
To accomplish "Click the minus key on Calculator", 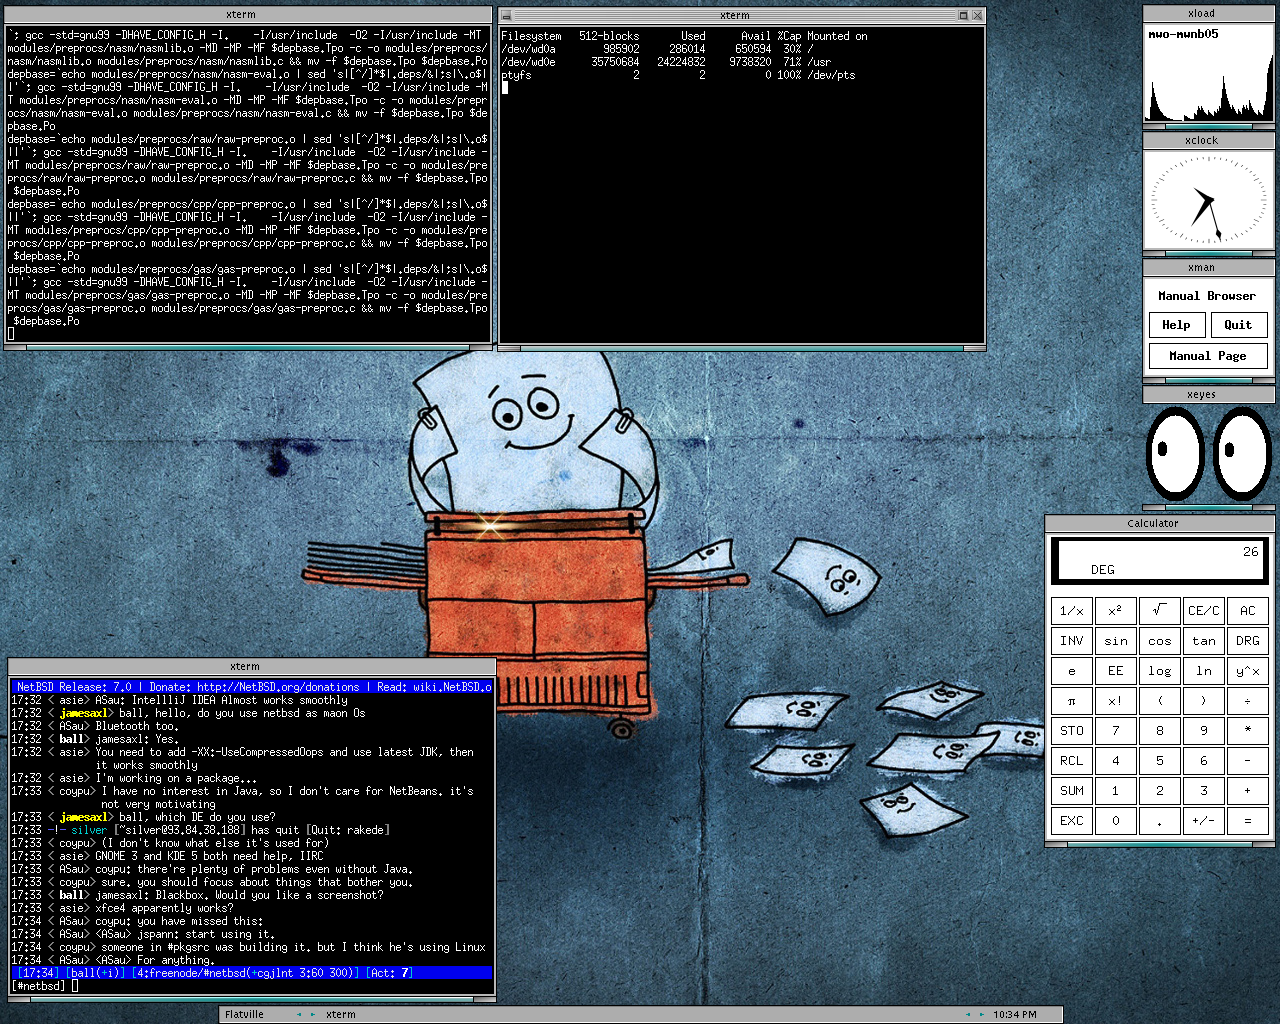I will coord(1247,760).
